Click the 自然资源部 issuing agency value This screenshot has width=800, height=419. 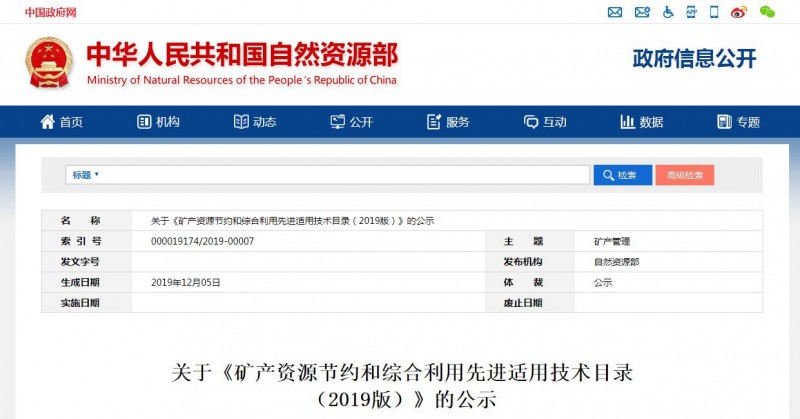[616, 262]
